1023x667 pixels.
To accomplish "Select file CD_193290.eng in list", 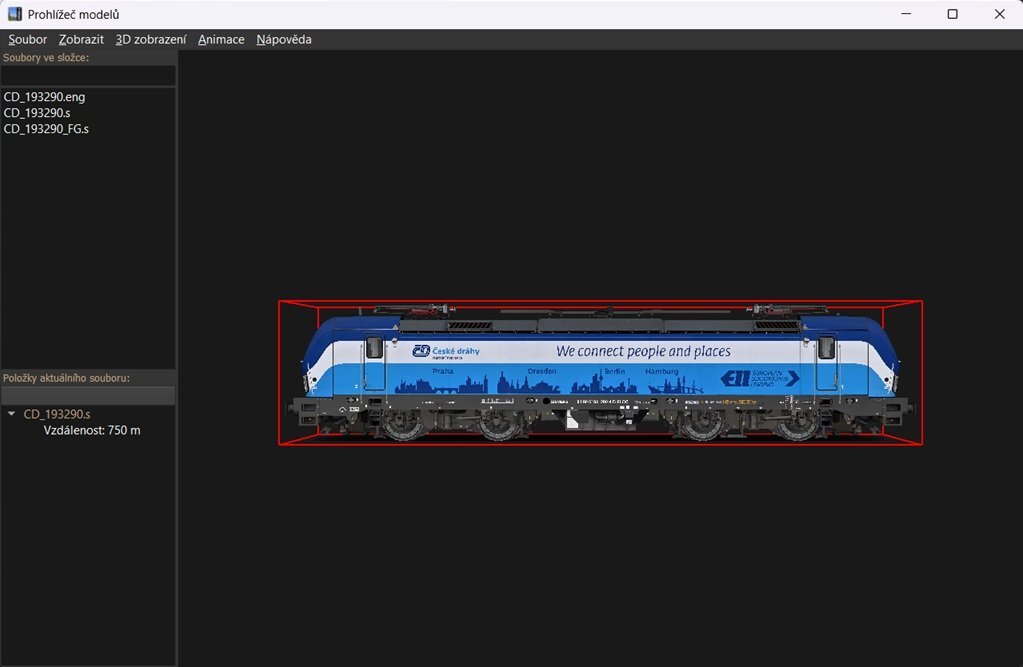I will click(44, 97).
